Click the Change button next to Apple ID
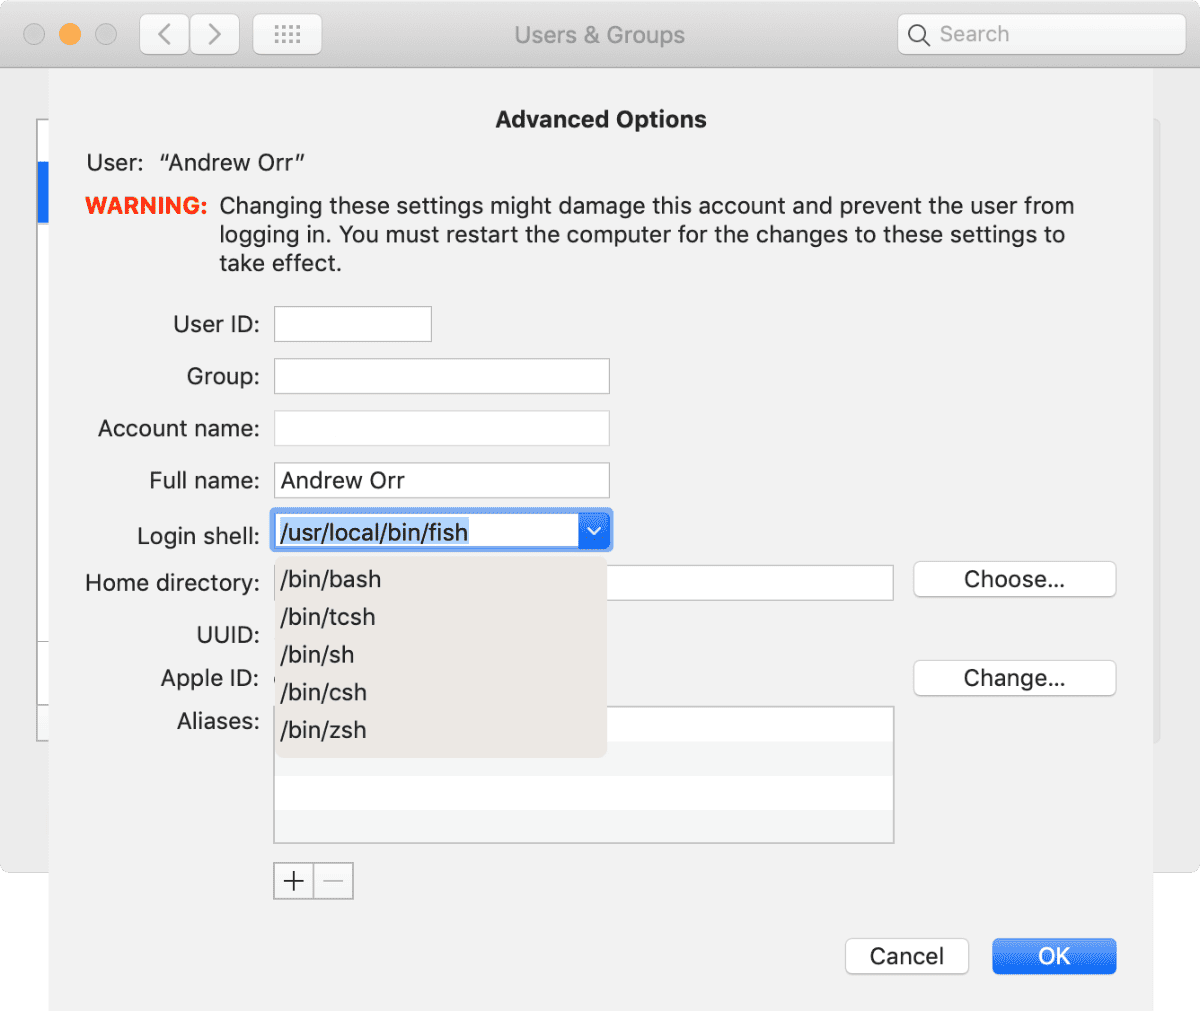The width and height of the screenshot is (1200, 1011). 1014,678
